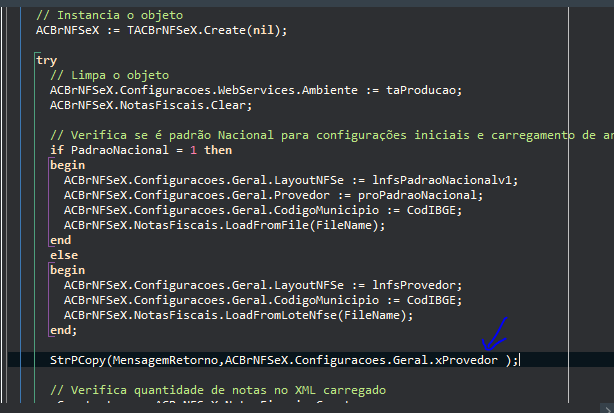Click the comment "// Limpa o objeto"
This screenshot has width=614, height=413.
pyautogui.click(x=109, y=75)
